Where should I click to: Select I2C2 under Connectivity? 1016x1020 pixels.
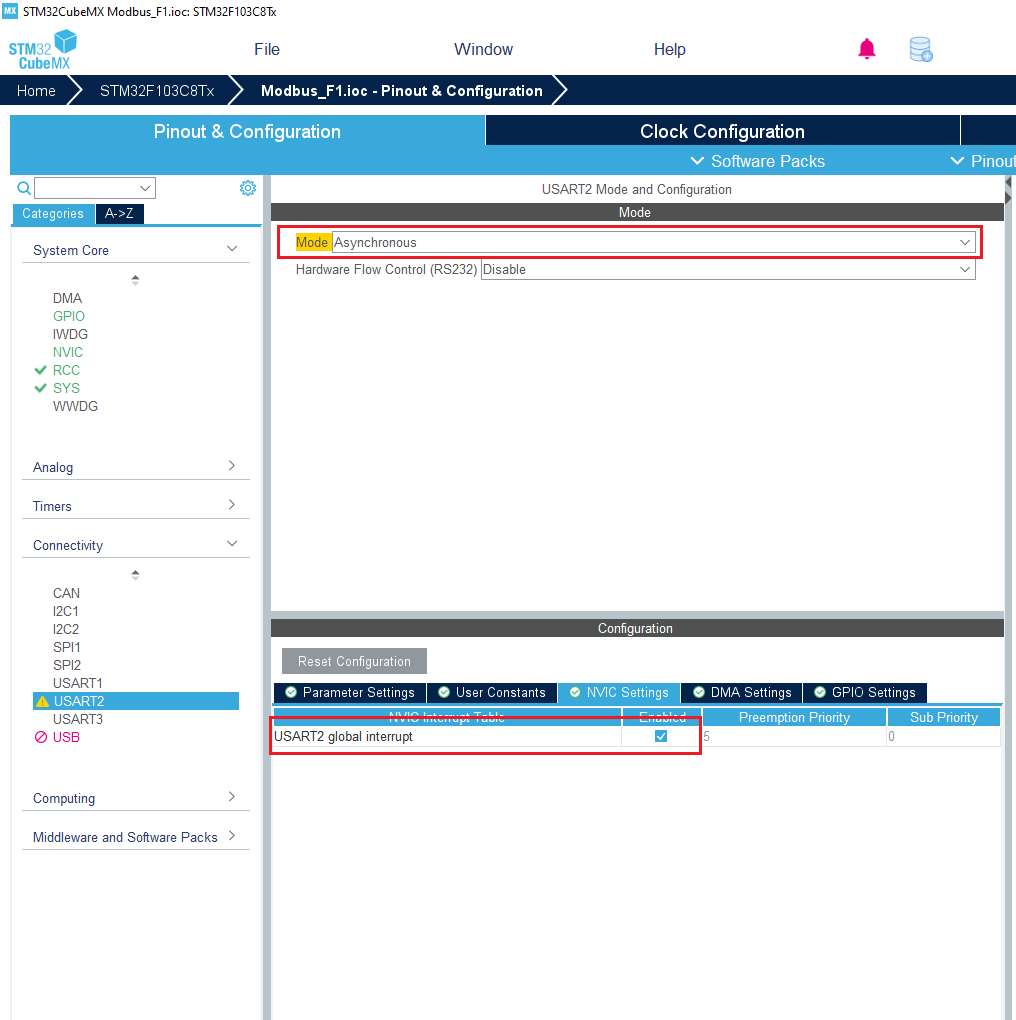click(x=66, y=629)
